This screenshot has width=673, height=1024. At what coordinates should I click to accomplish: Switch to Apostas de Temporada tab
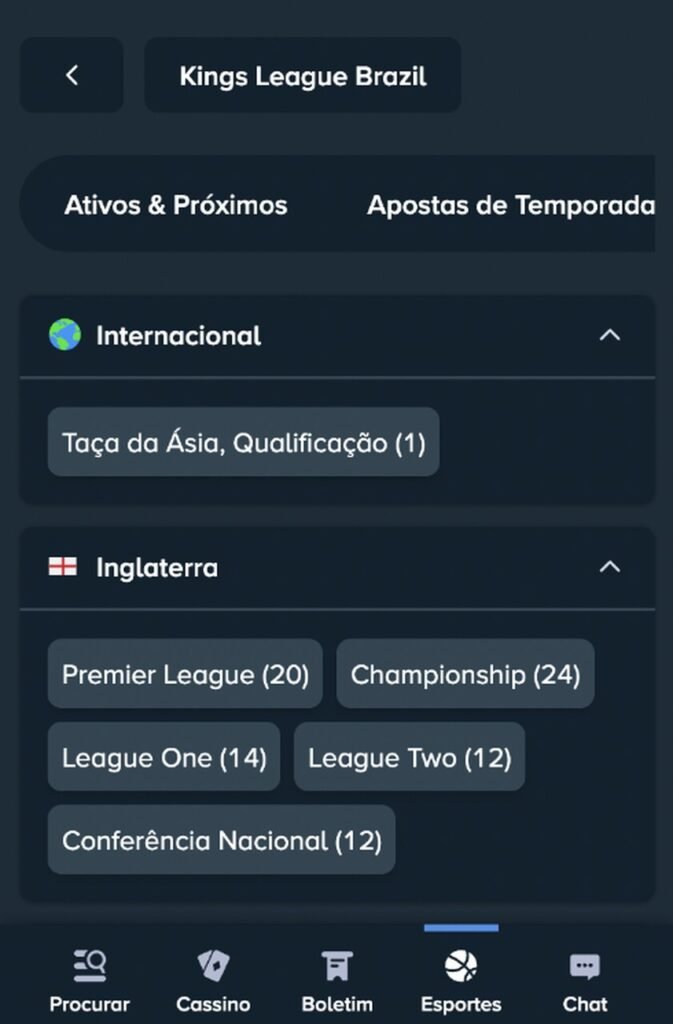point(508,205)
